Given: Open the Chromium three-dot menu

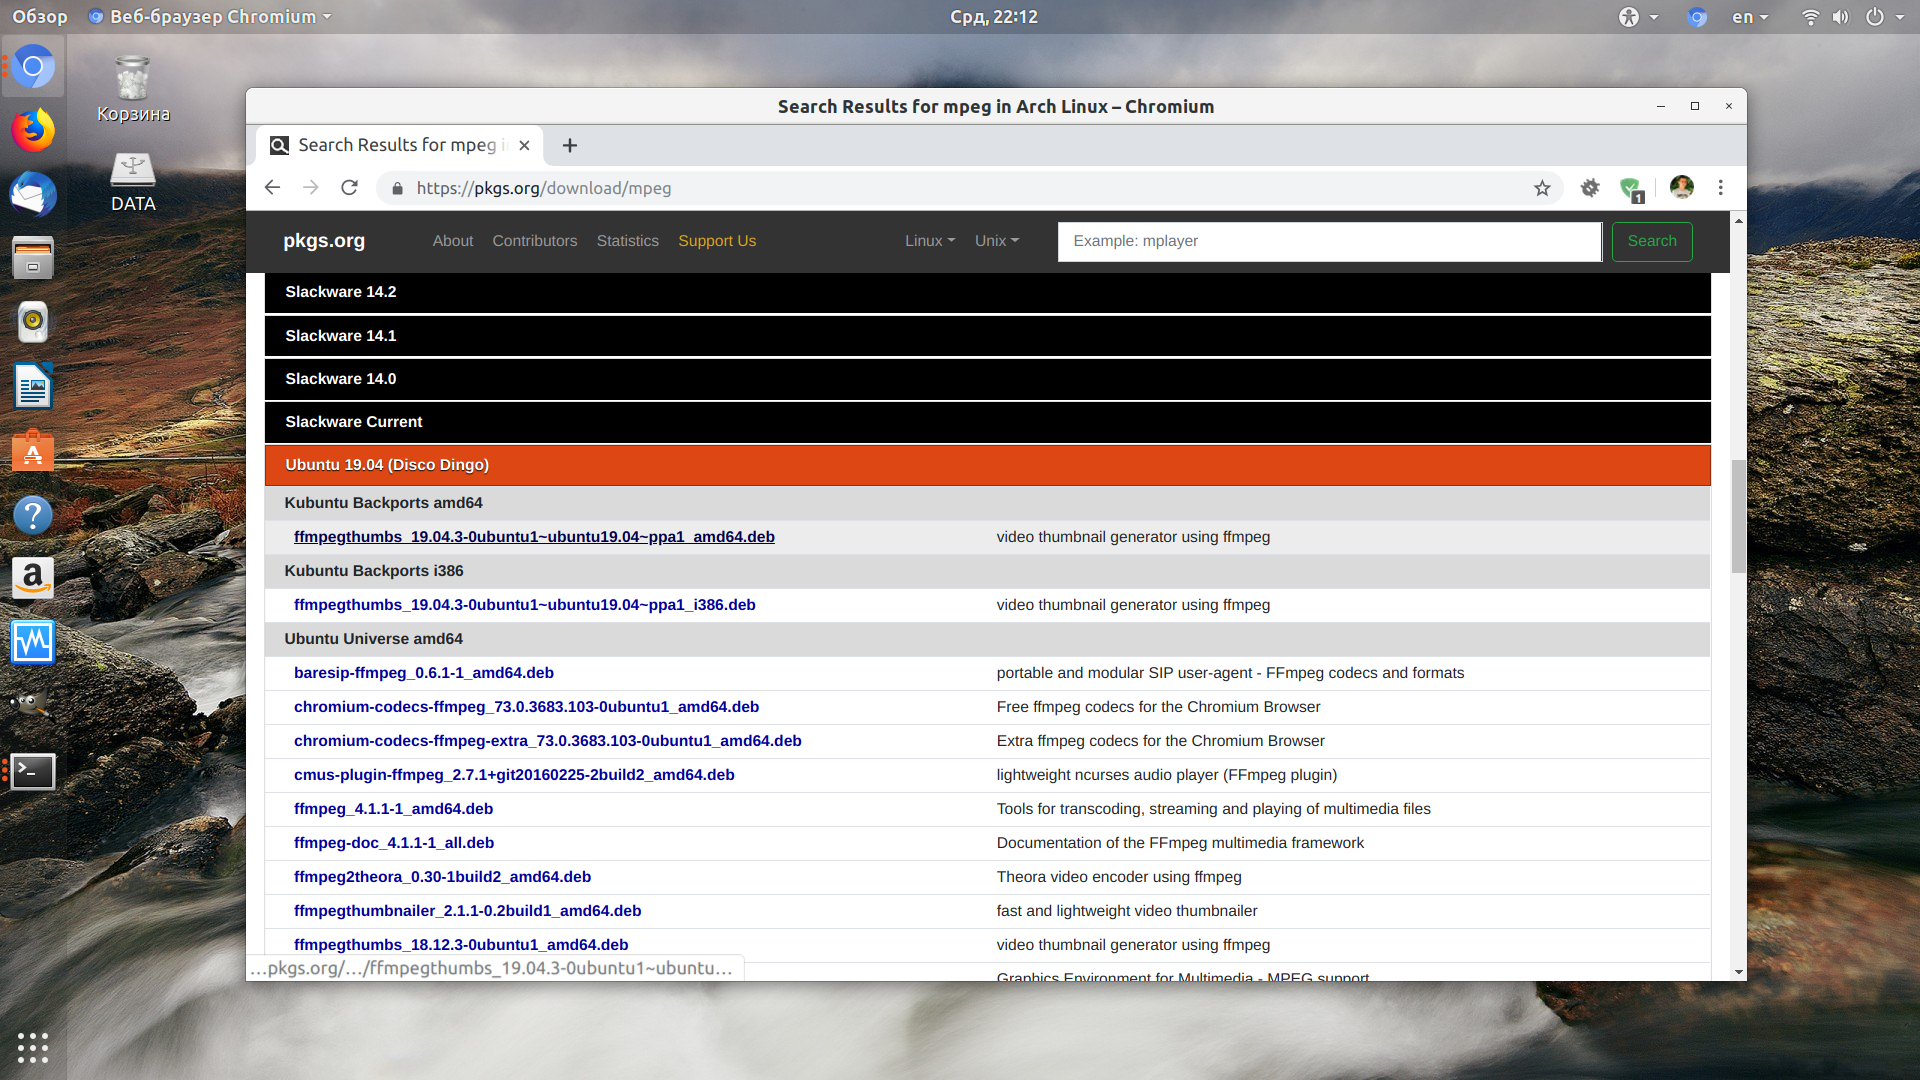Looking at the screenshot, I should [1720, 188].
